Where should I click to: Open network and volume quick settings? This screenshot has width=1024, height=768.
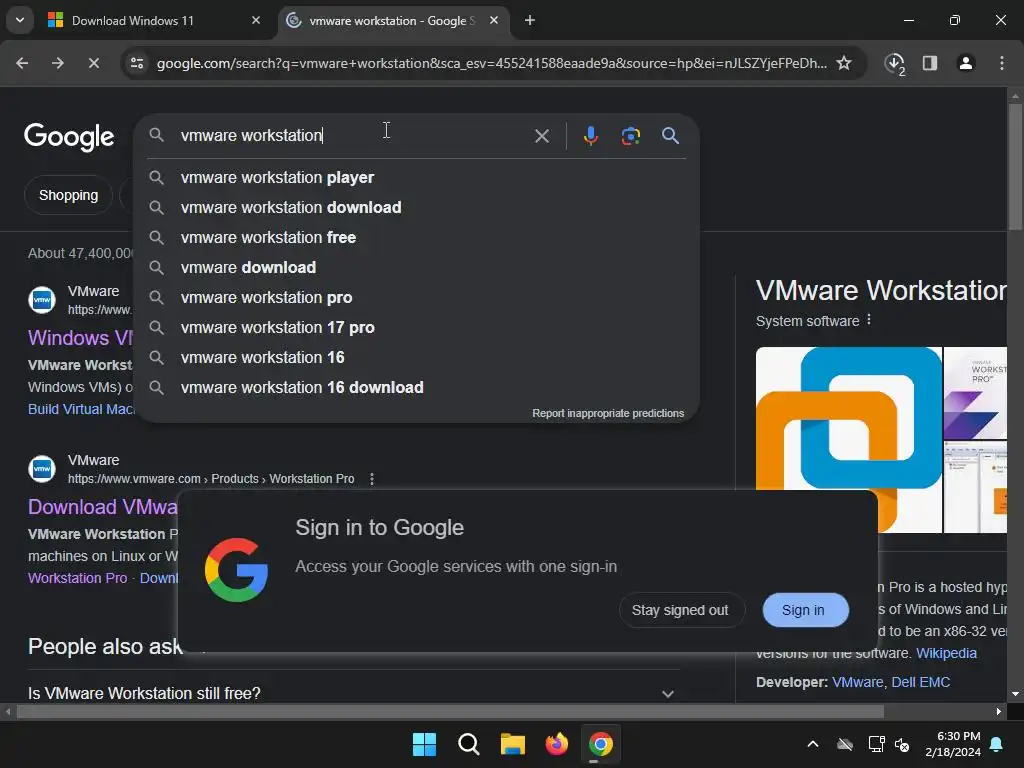889,744
